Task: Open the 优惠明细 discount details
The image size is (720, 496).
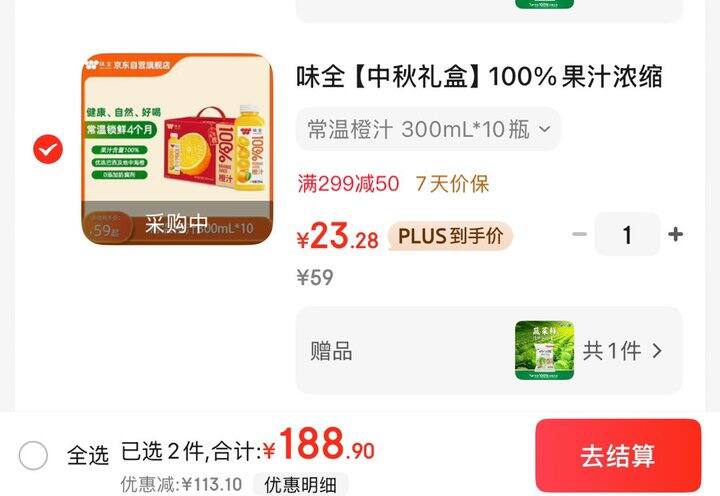Action: tap(300, 485)
